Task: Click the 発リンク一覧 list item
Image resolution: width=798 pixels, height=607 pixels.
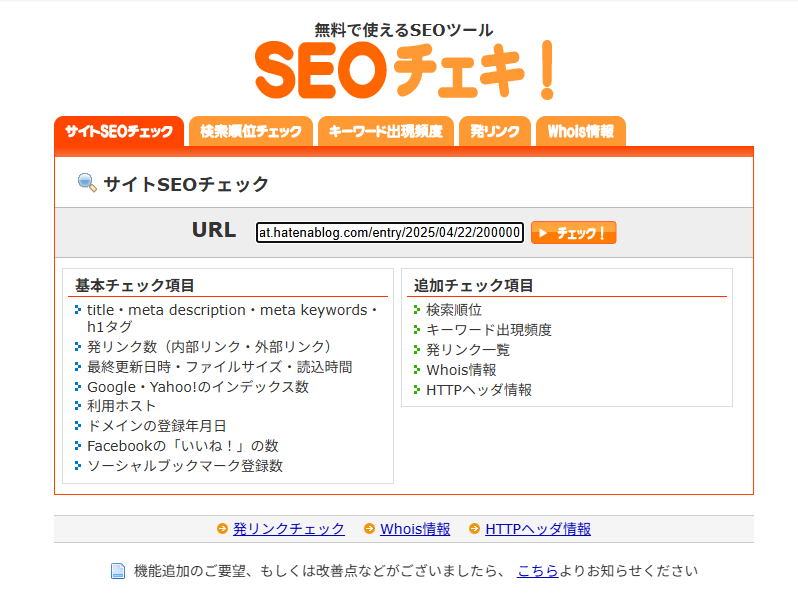Action: (468, 350)
